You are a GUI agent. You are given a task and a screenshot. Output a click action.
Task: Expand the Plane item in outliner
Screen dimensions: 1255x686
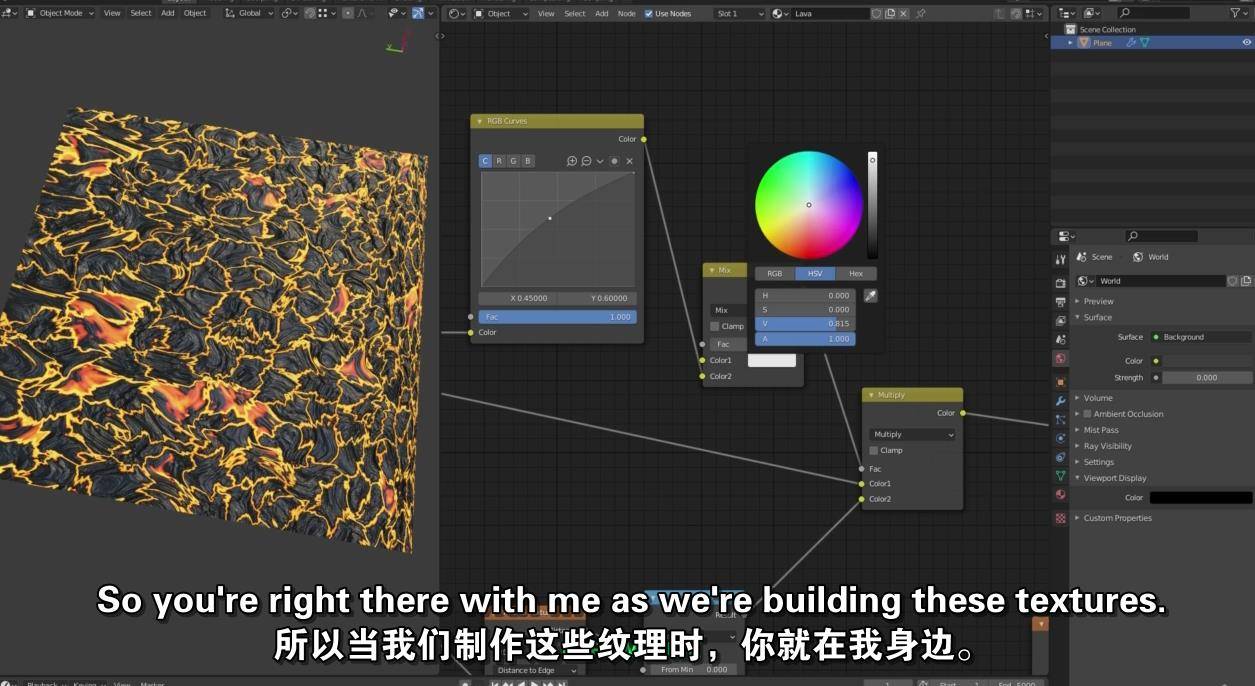point(1070,43)
